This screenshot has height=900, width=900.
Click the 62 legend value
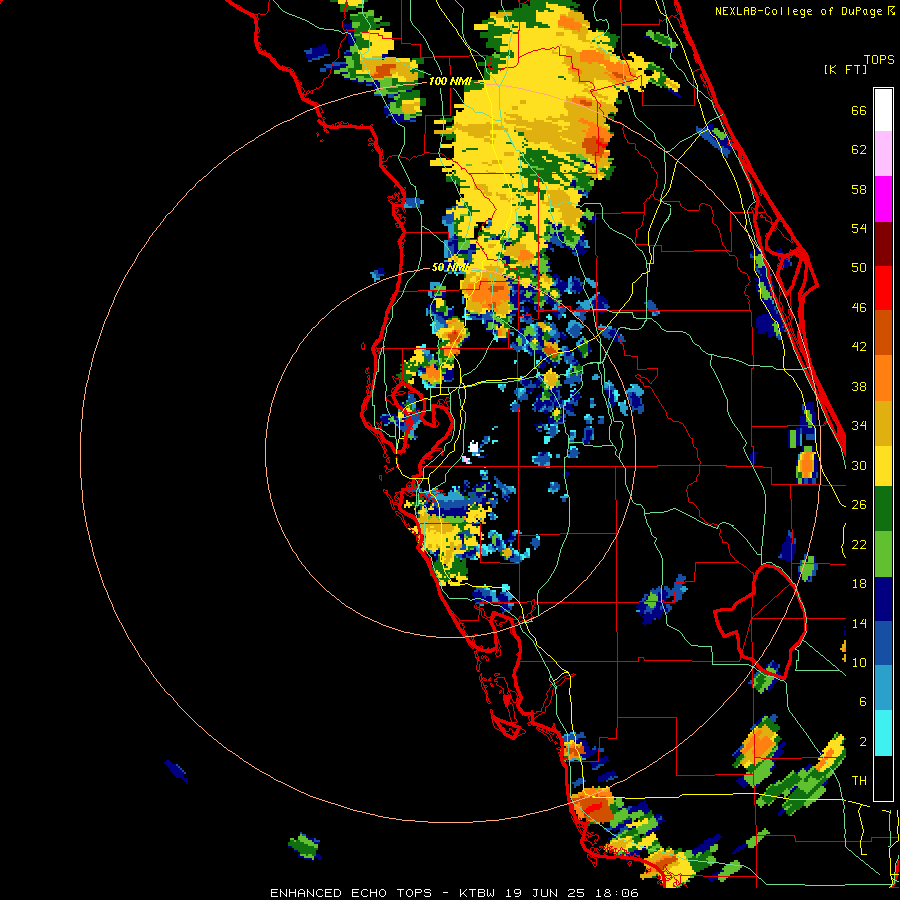click(x=859, y=150)
